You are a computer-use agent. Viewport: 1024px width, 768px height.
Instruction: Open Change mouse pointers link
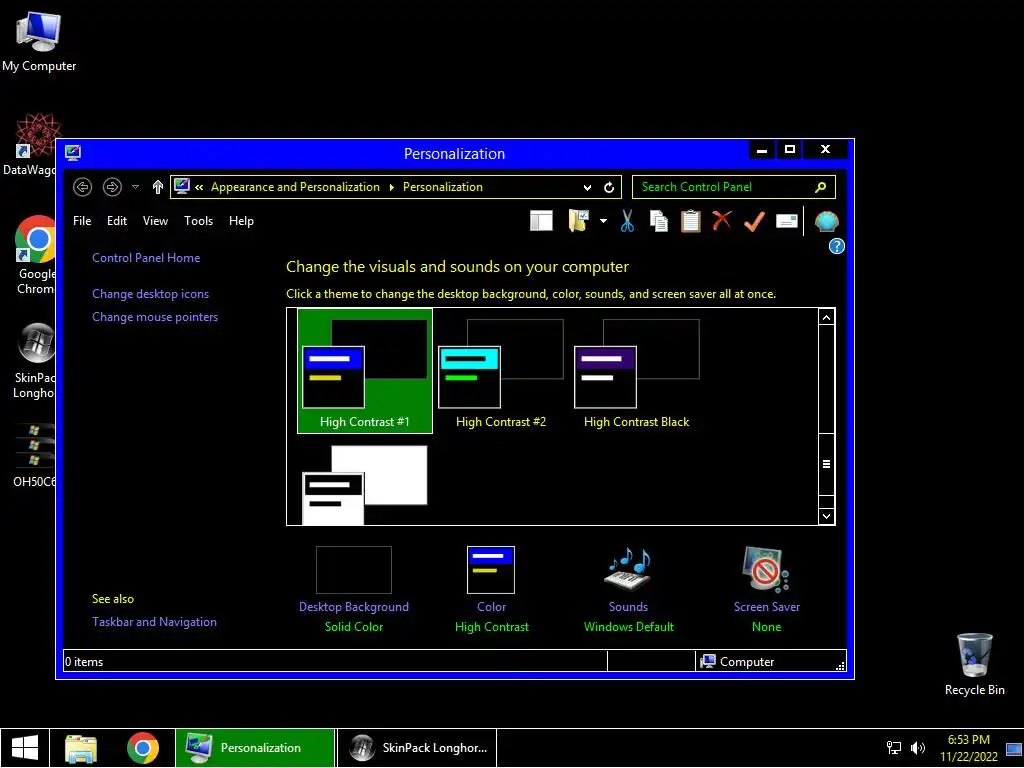coord(155,317)
